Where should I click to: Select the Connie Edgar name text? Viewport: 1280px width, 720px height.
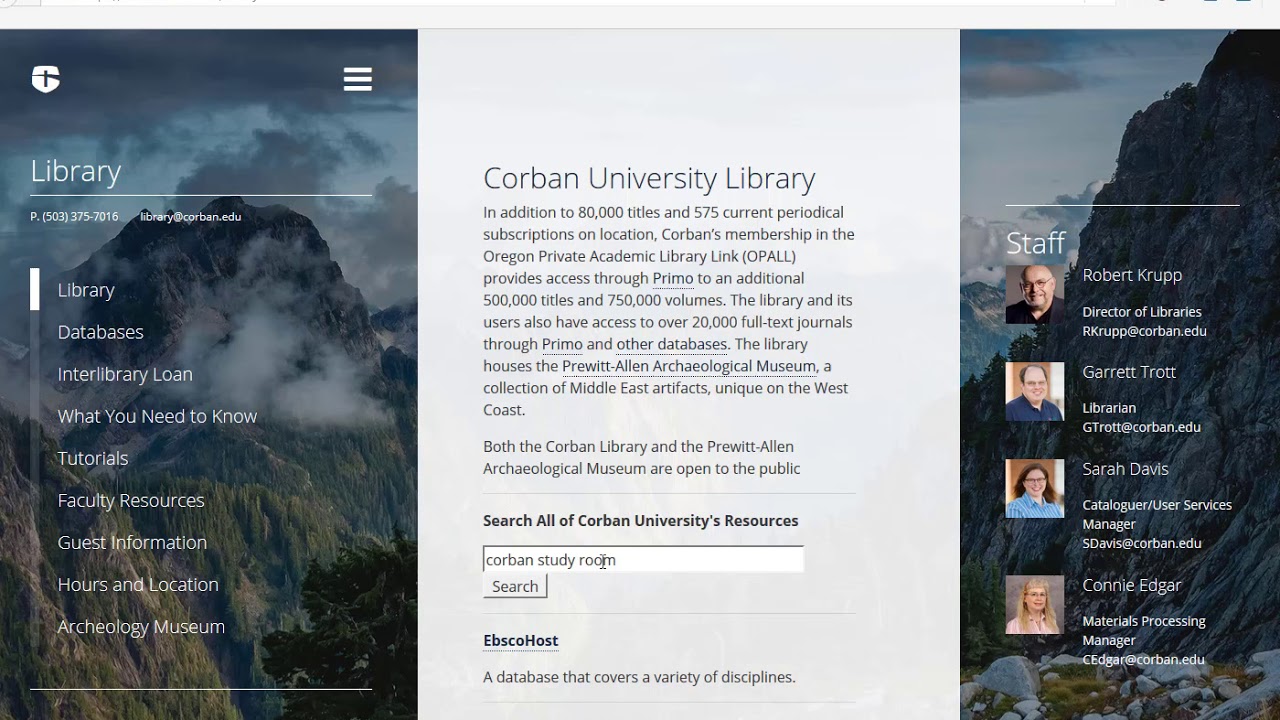pos(1132,585)
